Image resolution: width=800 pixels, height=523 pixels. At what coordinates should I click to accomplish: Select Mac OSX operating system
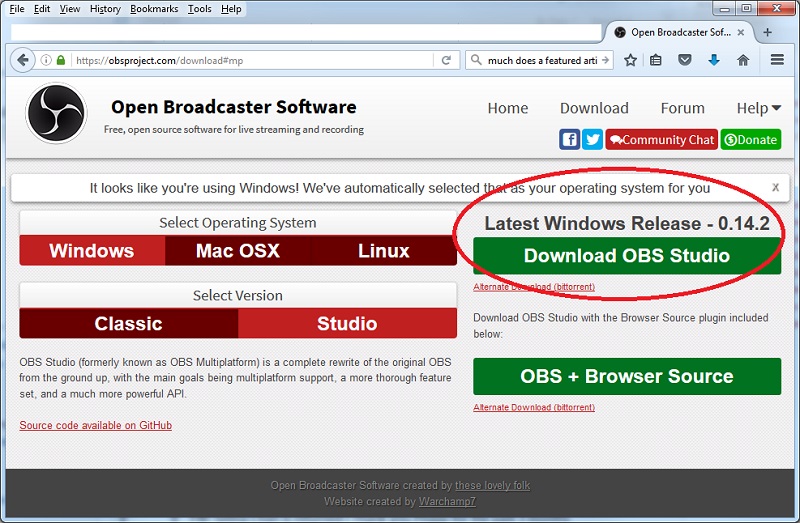[x=238, y=251]
